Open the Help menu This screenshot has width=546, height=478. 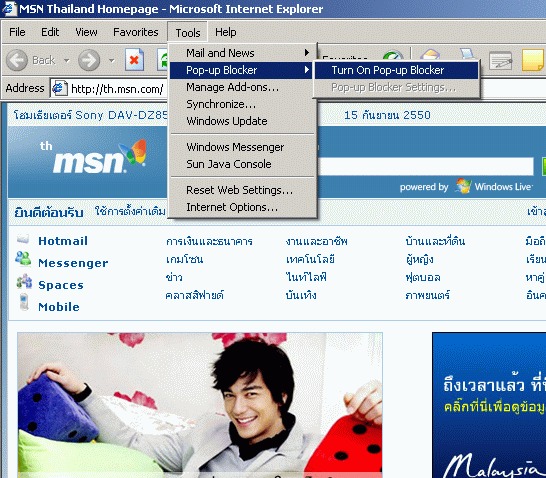pos(225,32)
